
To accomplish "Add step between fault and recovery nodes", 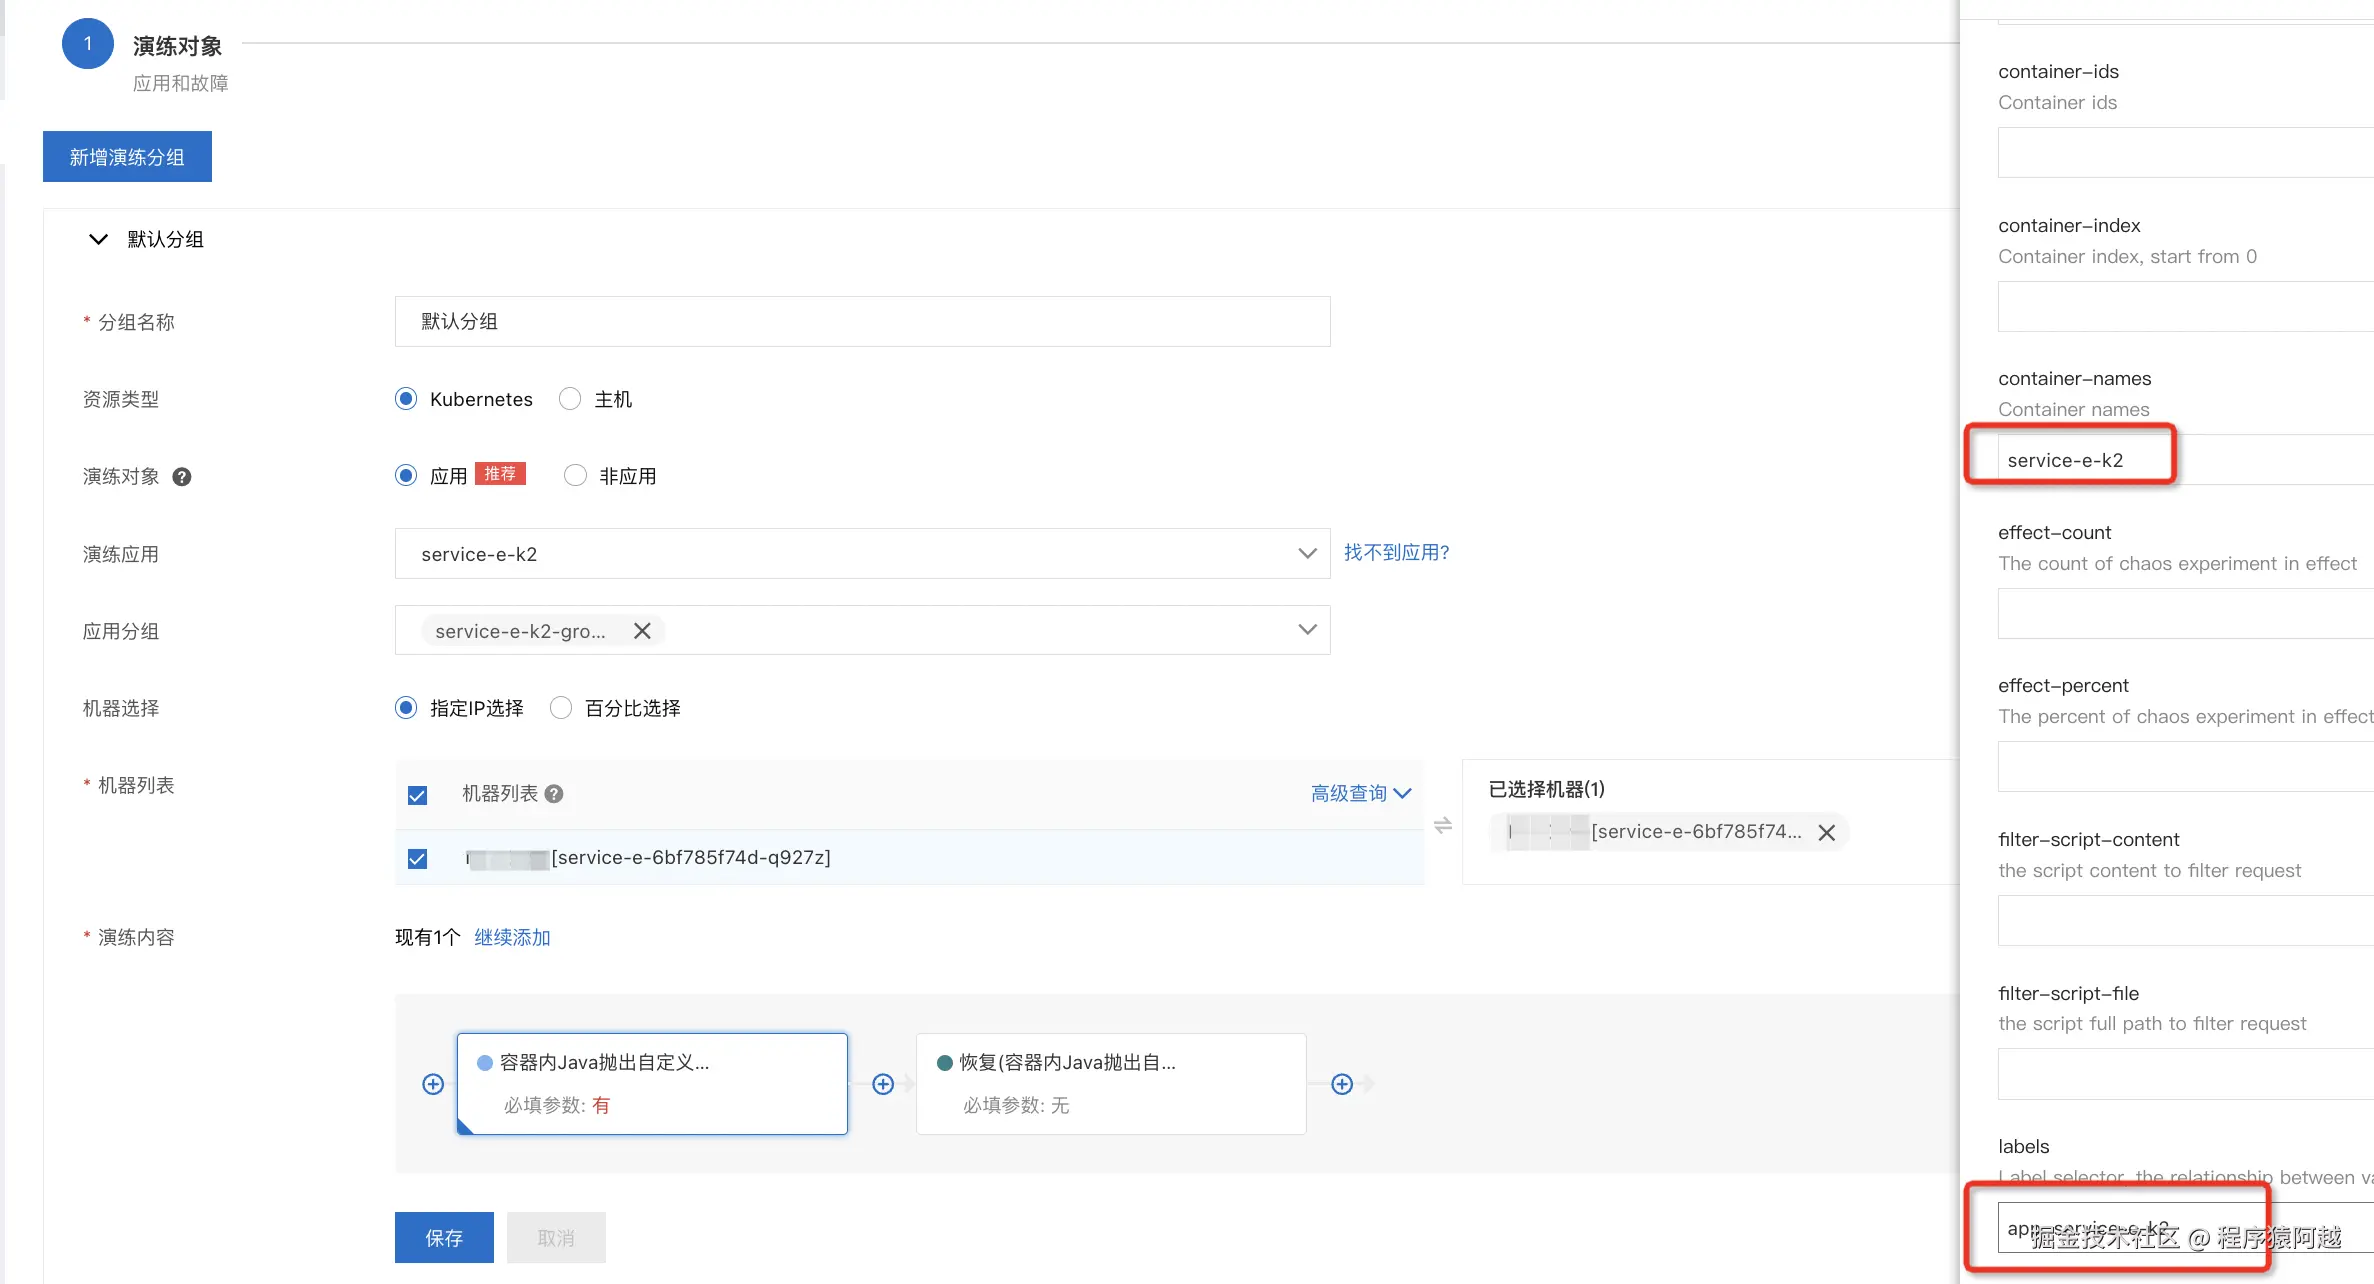I will [x=883, y=1084].
